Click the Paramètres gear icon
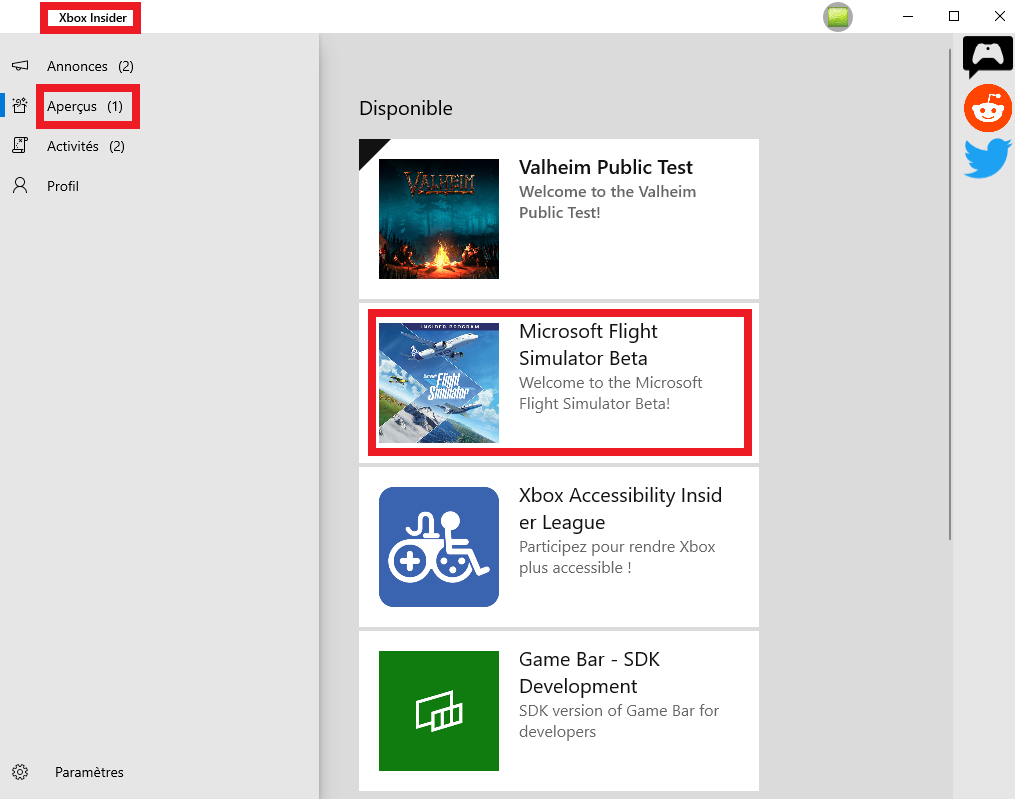The height and width of the screenshot is (799, 1015). point(20,772)
